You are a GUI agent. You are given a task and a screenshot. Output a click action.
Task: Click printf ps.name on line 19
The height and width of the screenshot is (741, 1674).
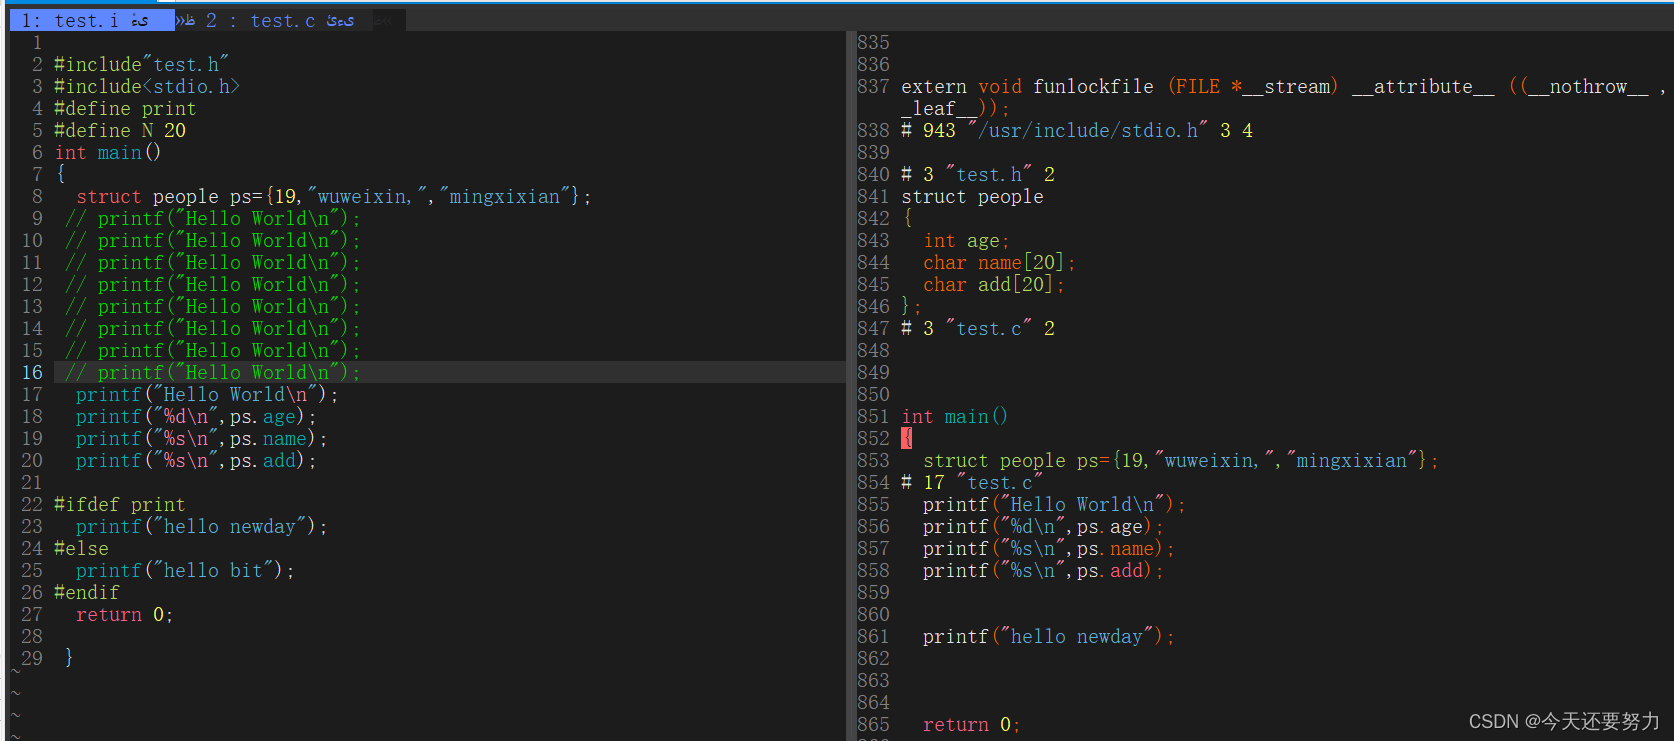coord(201,439)
